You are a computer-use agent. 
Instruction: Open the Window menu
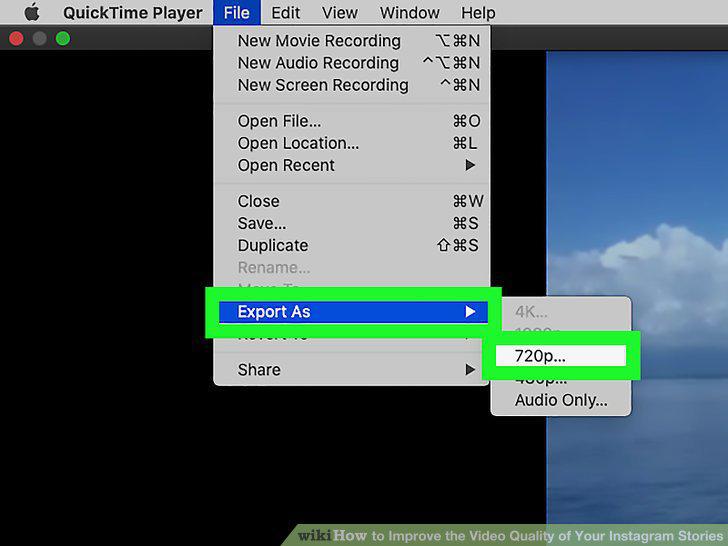[x=410, y=13]
